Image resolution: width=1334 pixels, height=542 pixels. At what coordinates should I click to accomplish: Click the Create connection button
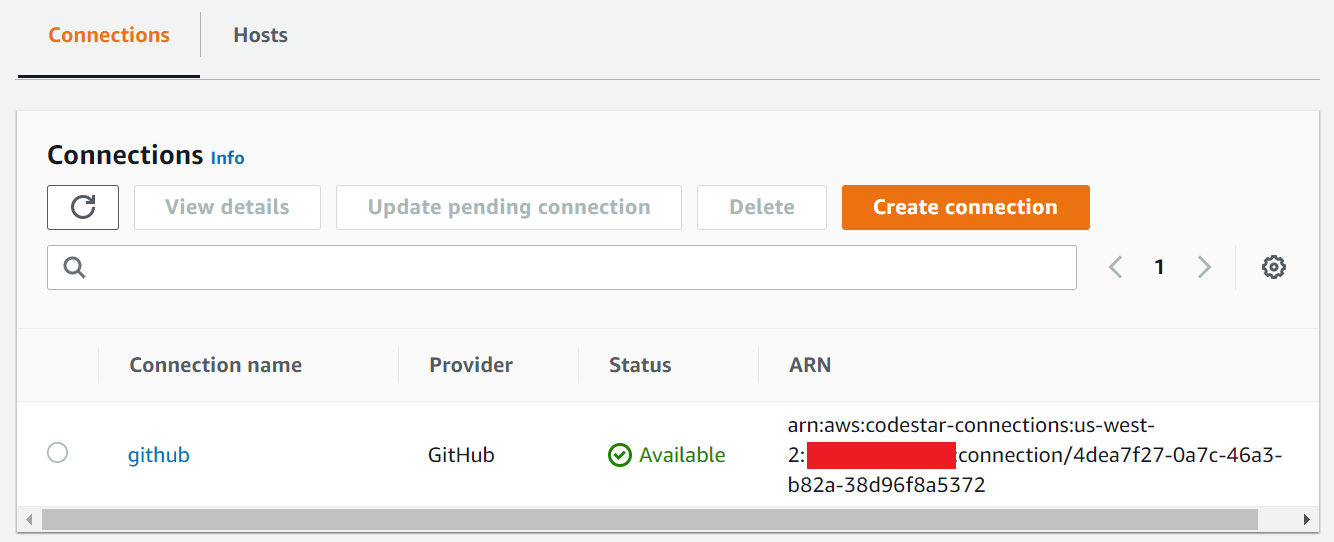[x=965, y=207]
